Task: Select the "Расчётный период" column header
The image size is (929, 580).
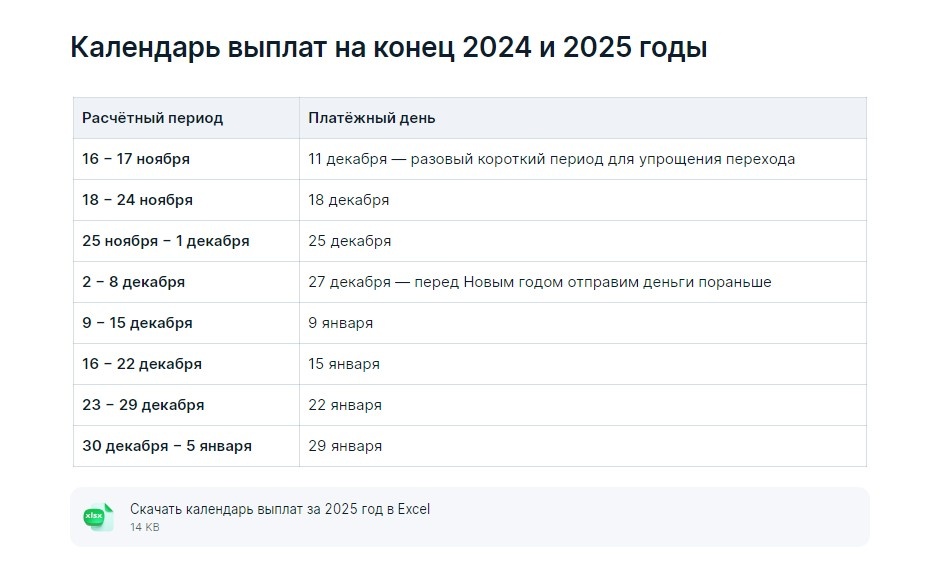Action: tap(154, 117)
